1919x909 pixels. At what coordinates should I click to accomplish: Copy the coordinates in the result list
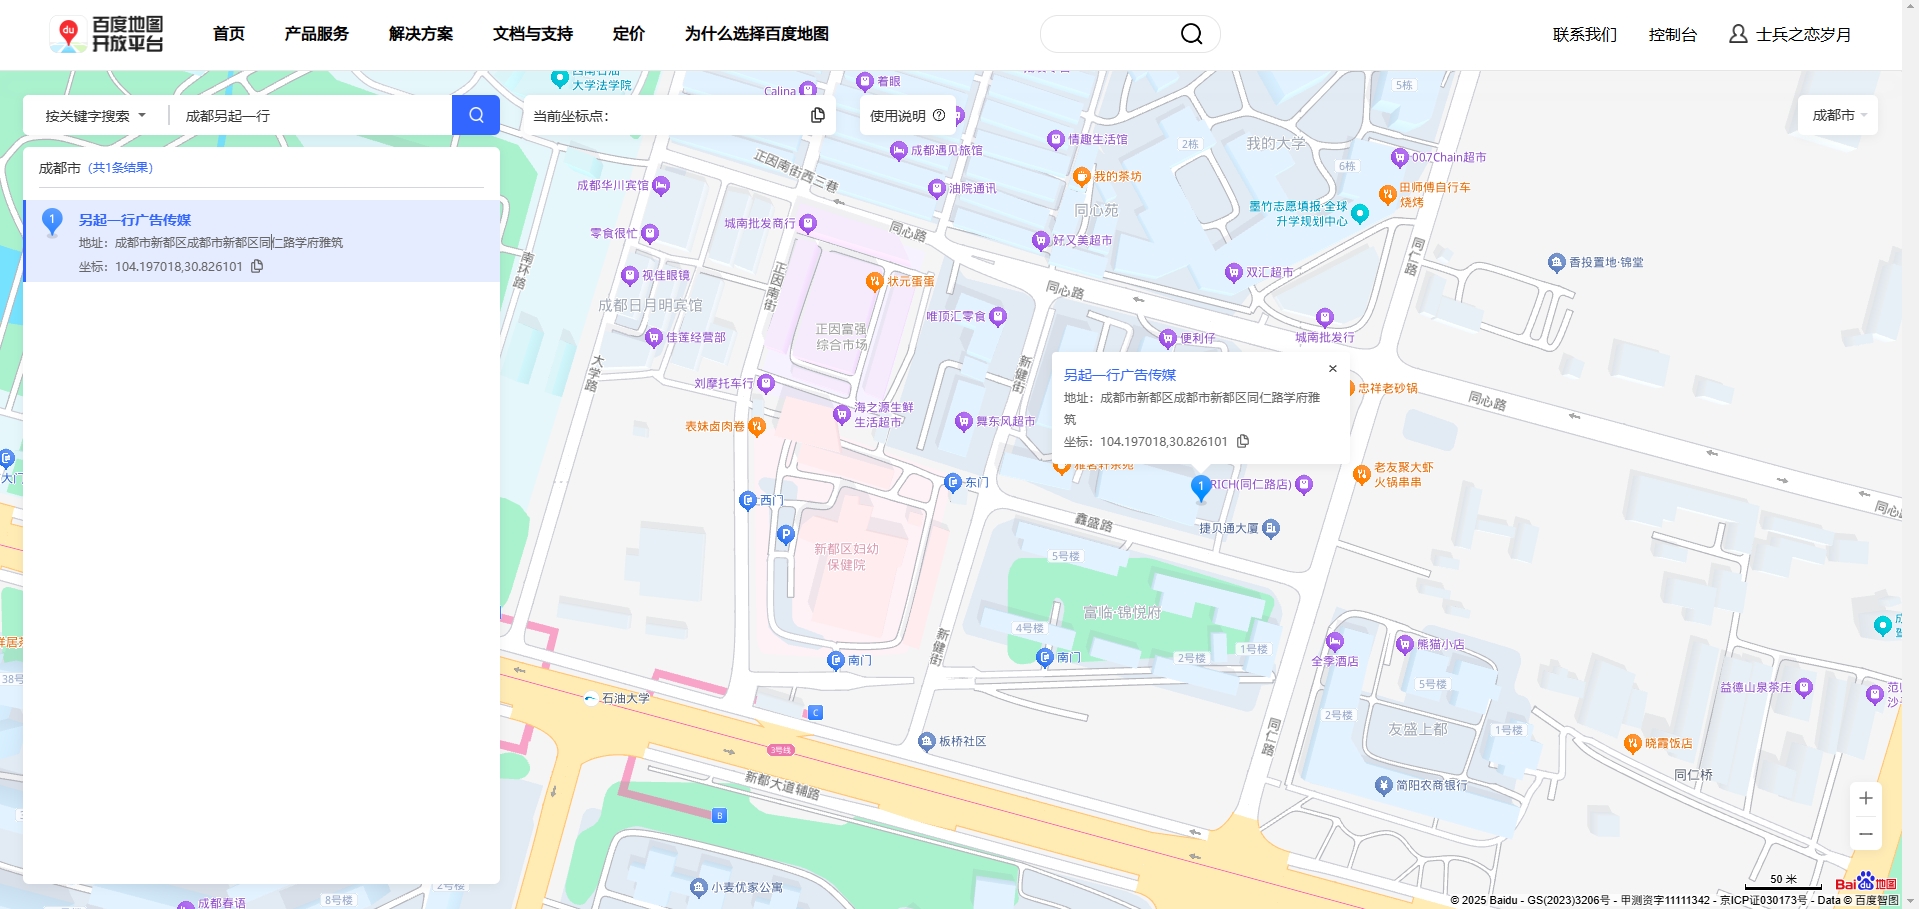pos(257,266)
